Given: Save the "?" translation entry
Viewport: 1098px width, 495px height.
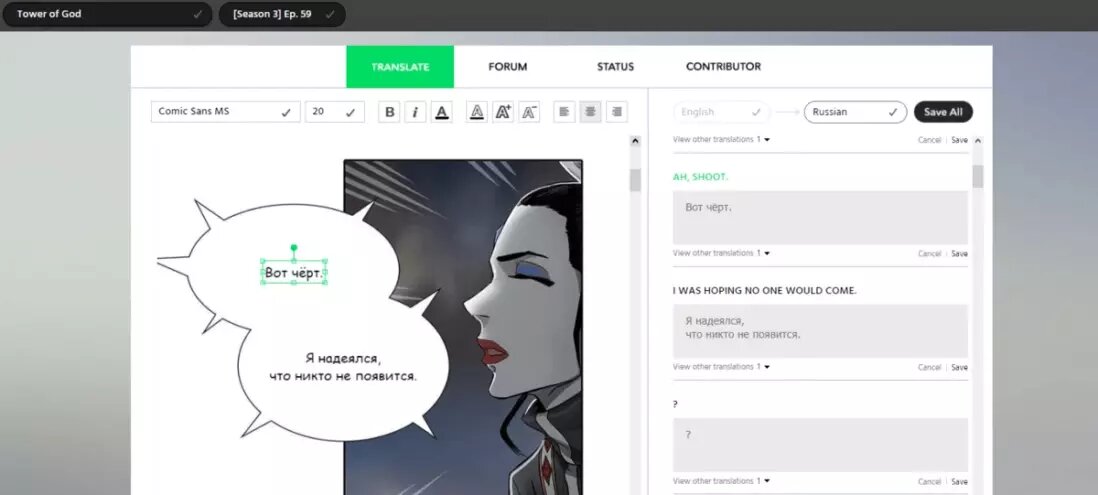Looking at the screenshot, I should (959, 482).
